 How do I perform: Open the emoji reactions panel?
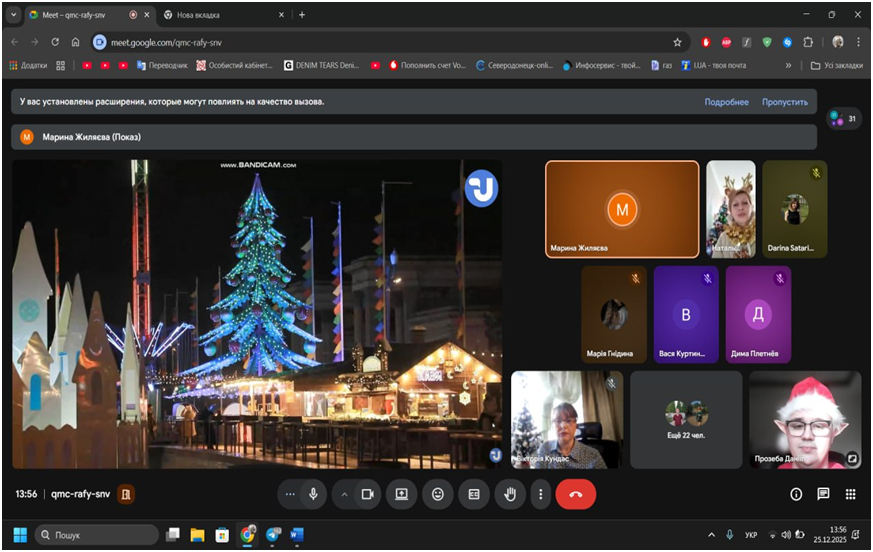437,494
